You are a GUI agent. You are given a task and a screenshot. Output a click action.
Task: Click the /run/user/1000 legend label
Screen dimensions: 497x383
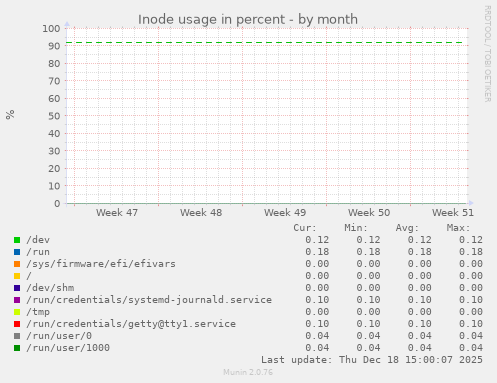click(x=68, y=348)
